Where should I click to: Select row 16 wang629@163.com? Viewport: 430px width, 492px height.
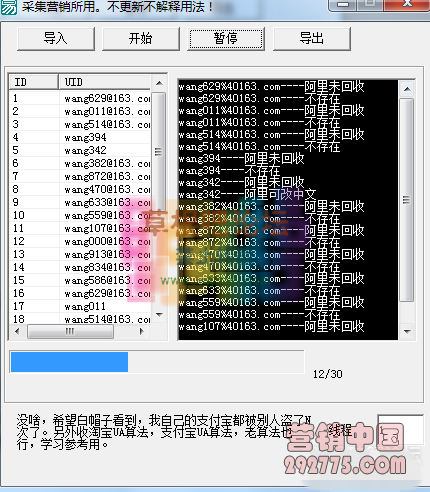click(80, 293)
